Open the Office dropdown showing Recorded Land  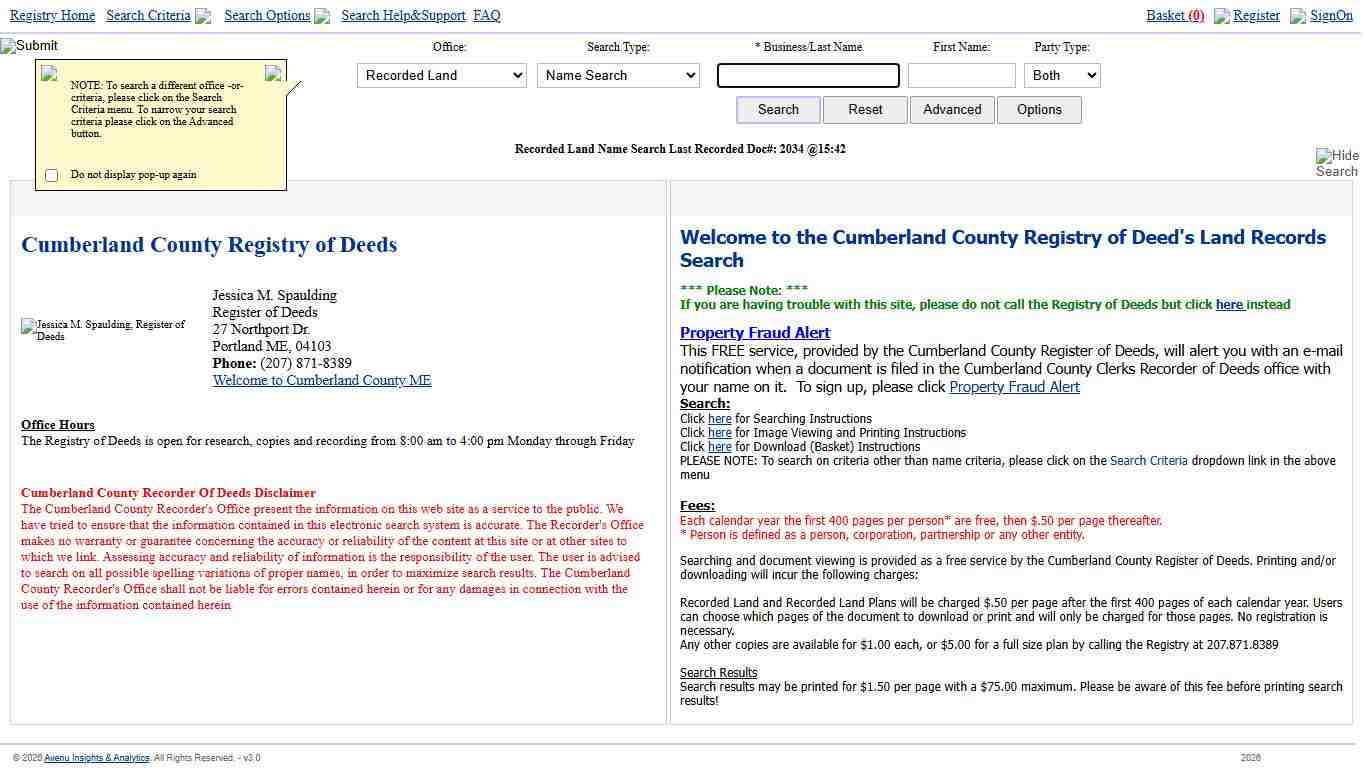tap(441, 76)
